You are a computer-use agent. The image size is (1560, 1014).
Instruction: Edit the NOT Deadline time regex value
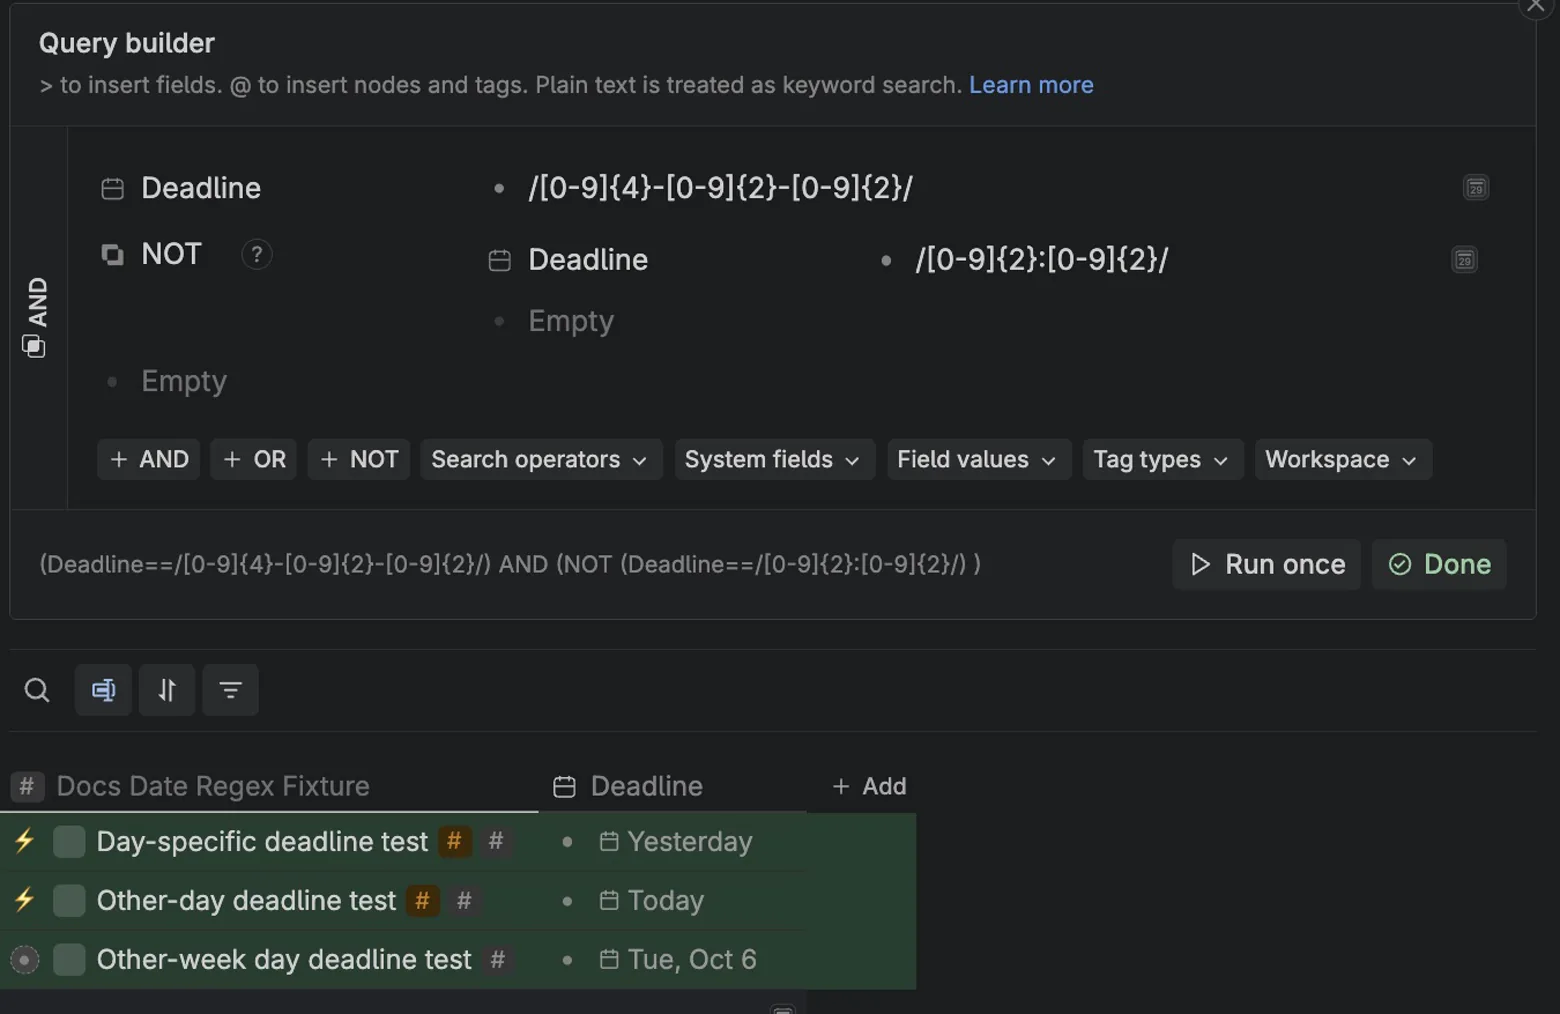[1042, 260]
